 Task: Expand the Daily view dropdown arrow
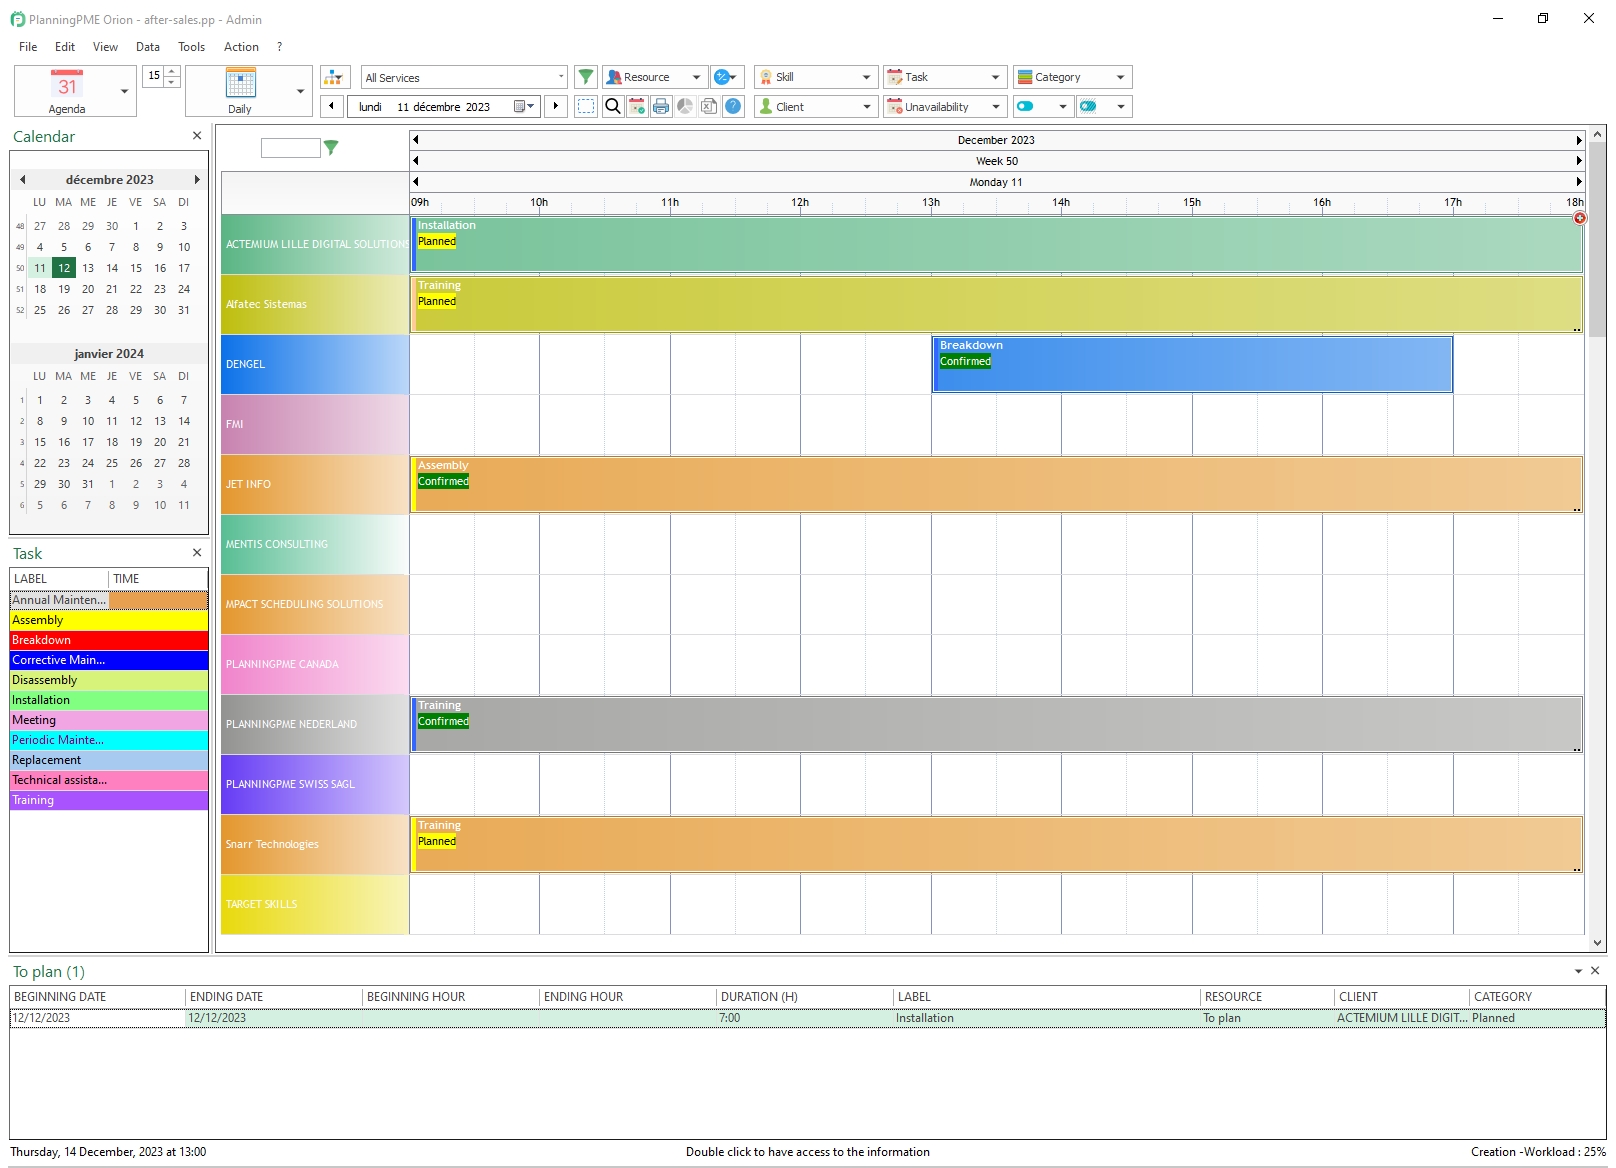[x=300, y=91]
